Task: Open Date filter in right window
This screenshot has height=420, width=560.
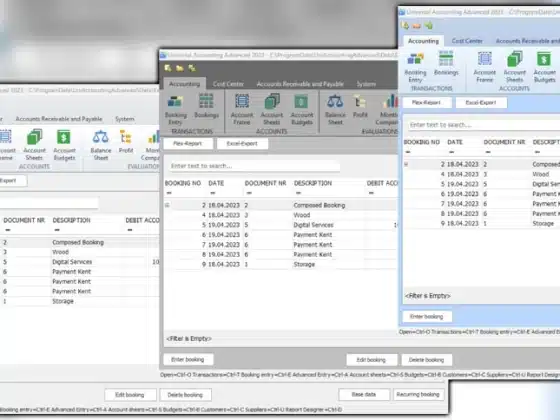Action: (x=451, y=152)
